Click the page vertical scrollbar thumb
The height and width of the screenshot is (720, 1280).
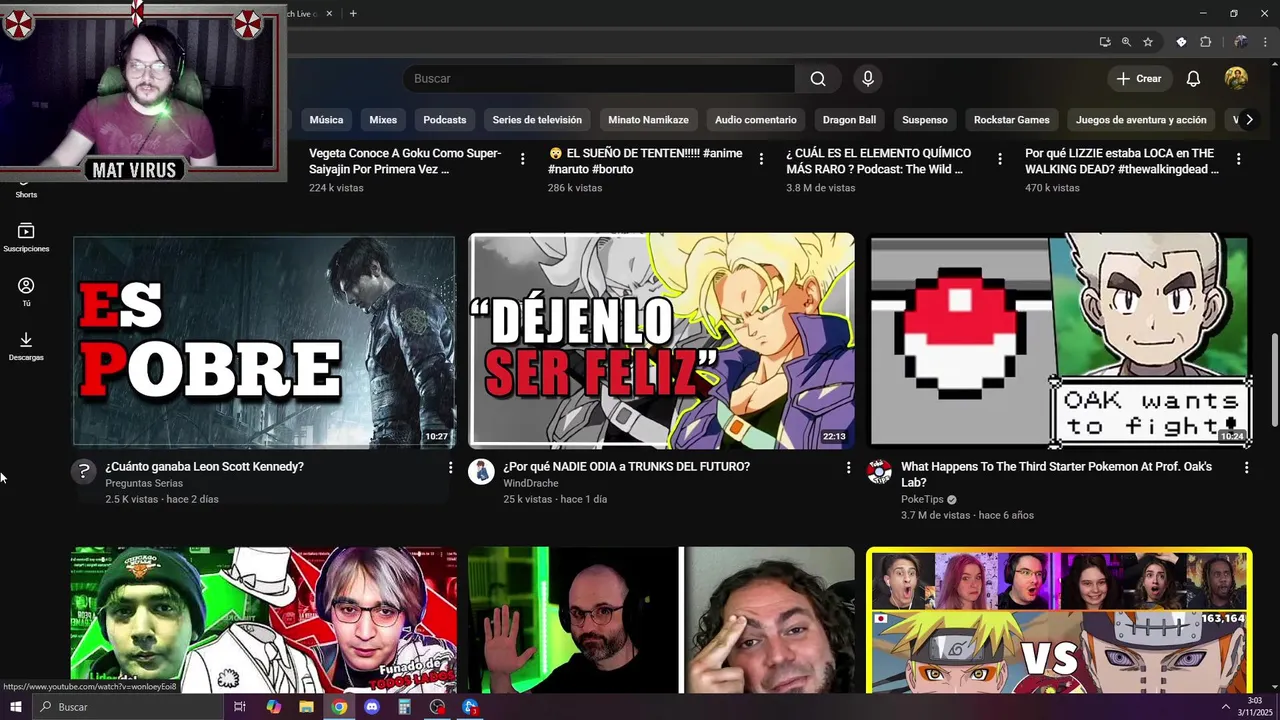tap(1275, 379)
